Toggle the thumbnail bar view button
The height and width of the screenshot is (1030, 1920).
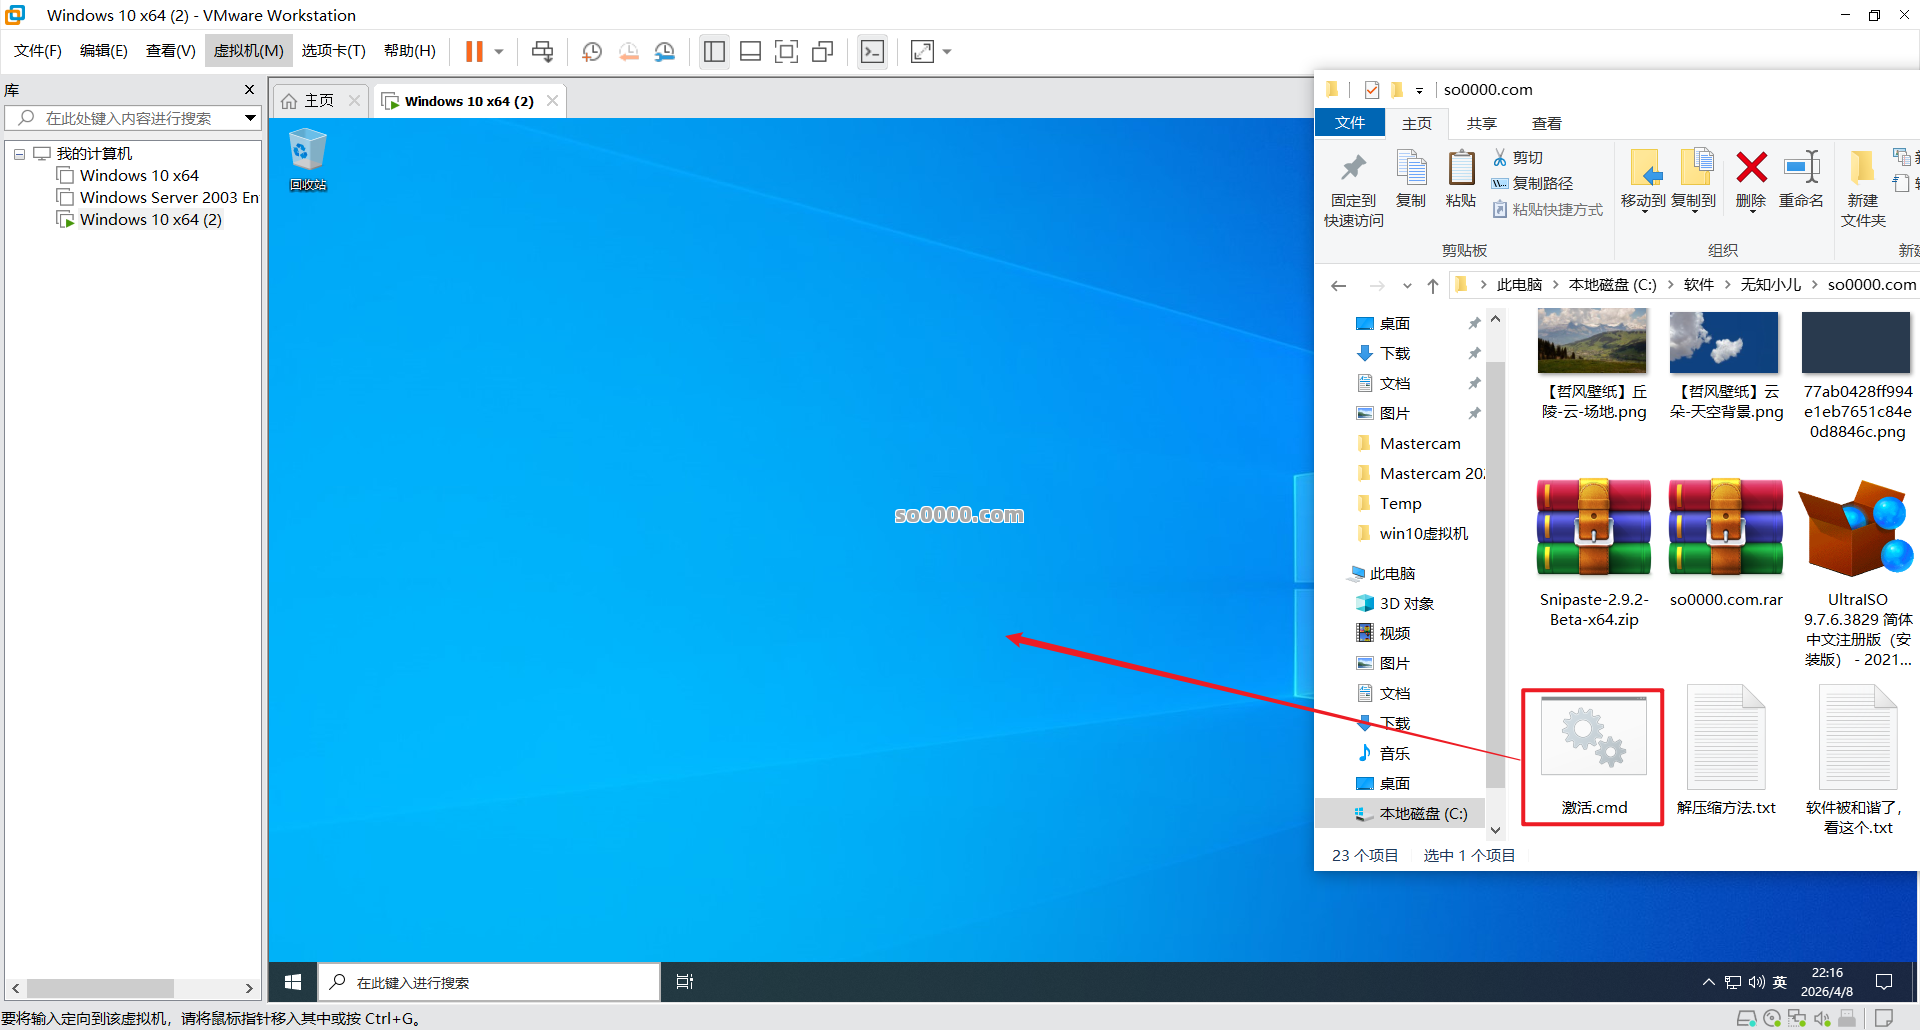[750, 52]
